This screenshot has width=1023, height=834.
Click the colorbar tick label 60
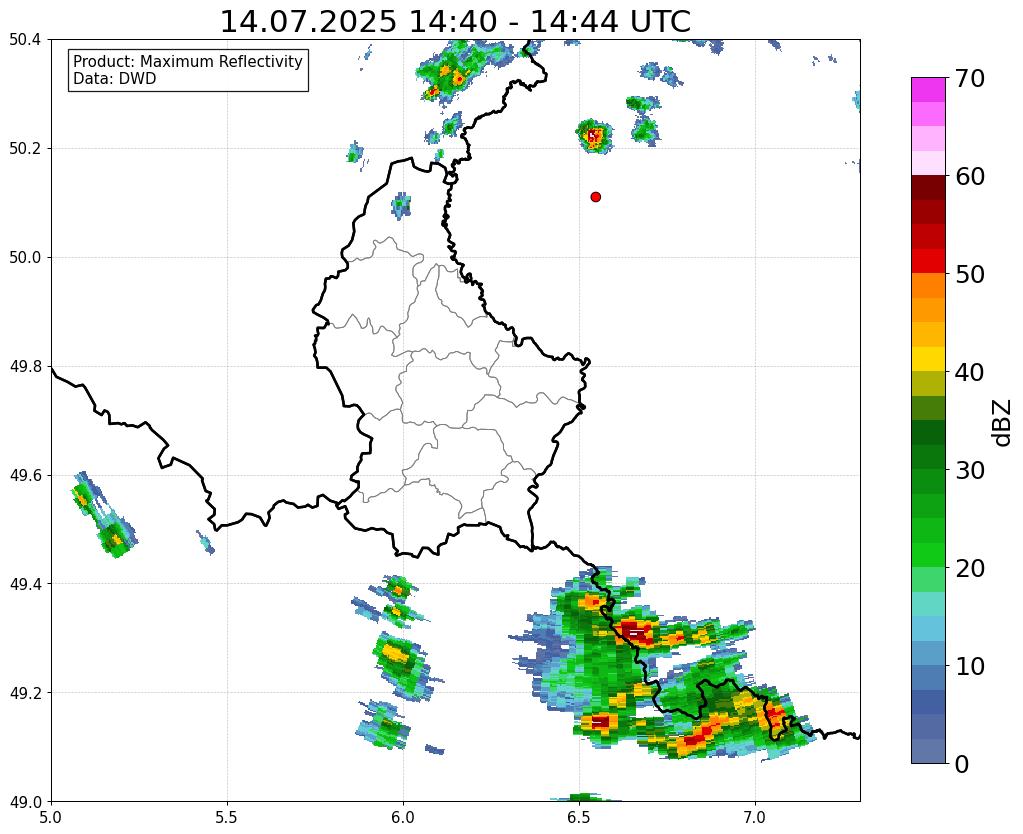[969, 176]
